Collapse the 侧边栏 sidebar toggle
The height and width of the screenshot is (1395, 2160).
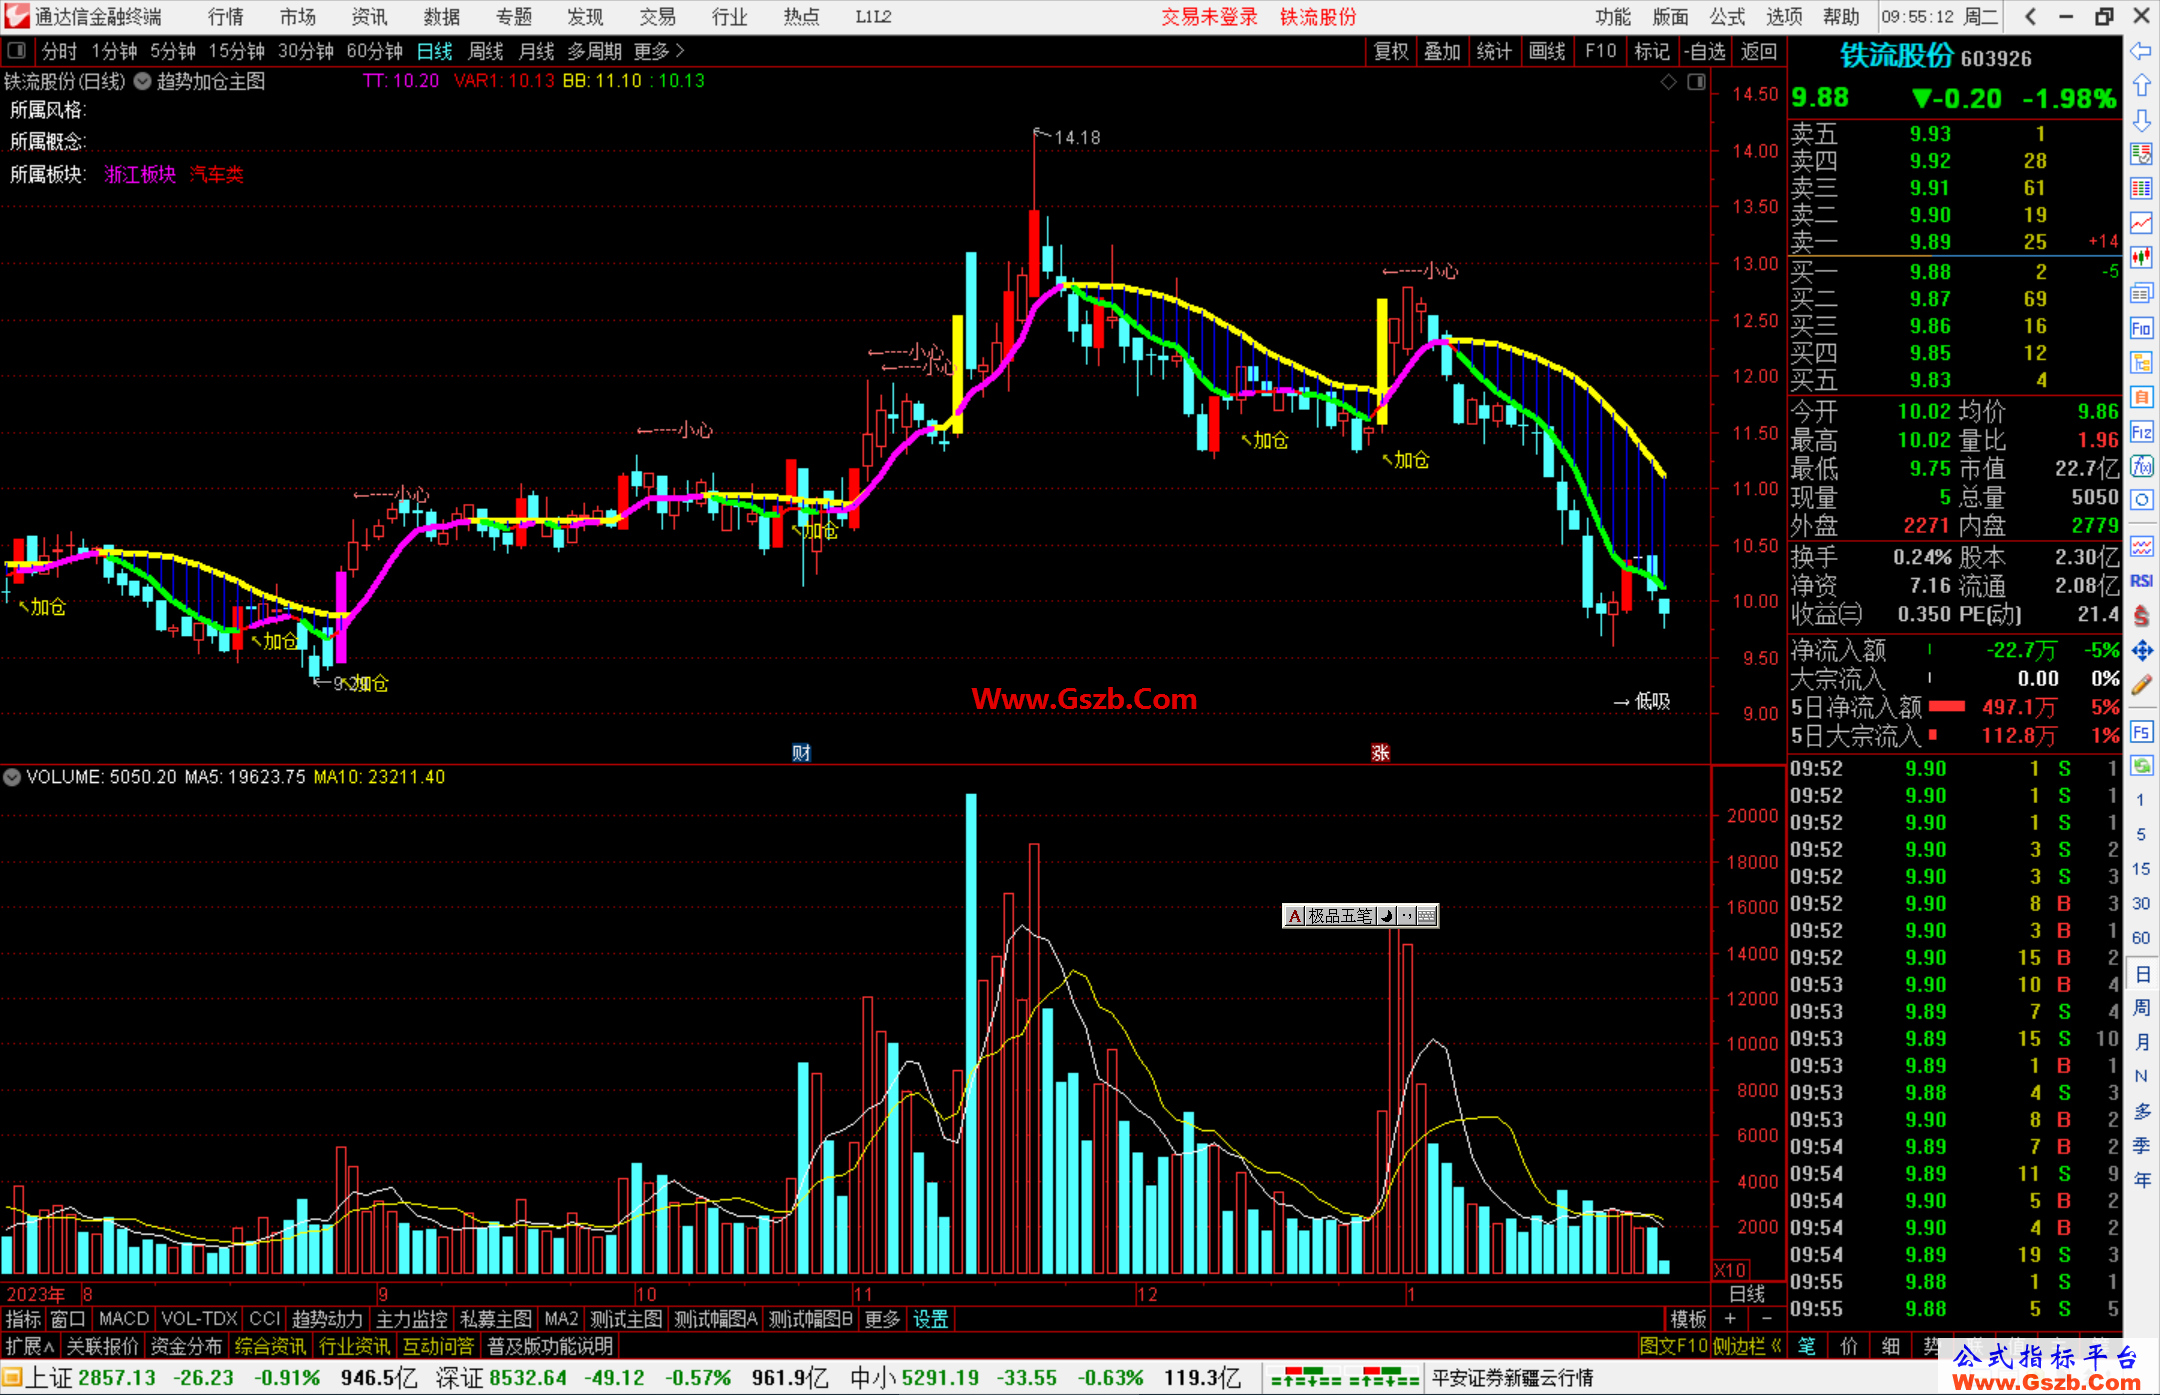click(x=1747, y=1346)
